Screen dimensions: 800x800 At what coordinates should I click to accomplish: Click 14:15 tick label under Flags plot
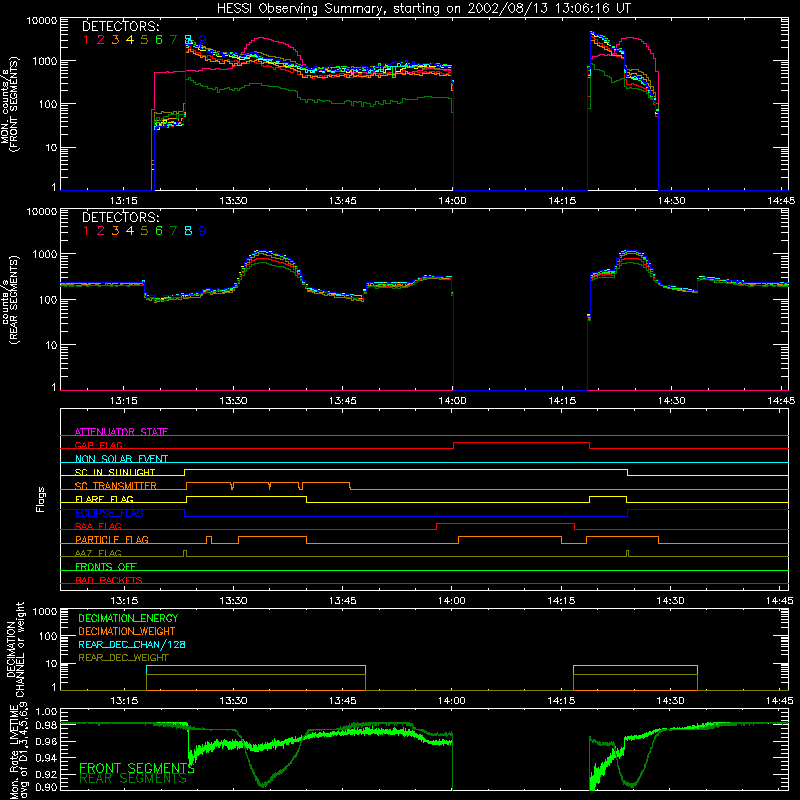click(x=561, y=601)
